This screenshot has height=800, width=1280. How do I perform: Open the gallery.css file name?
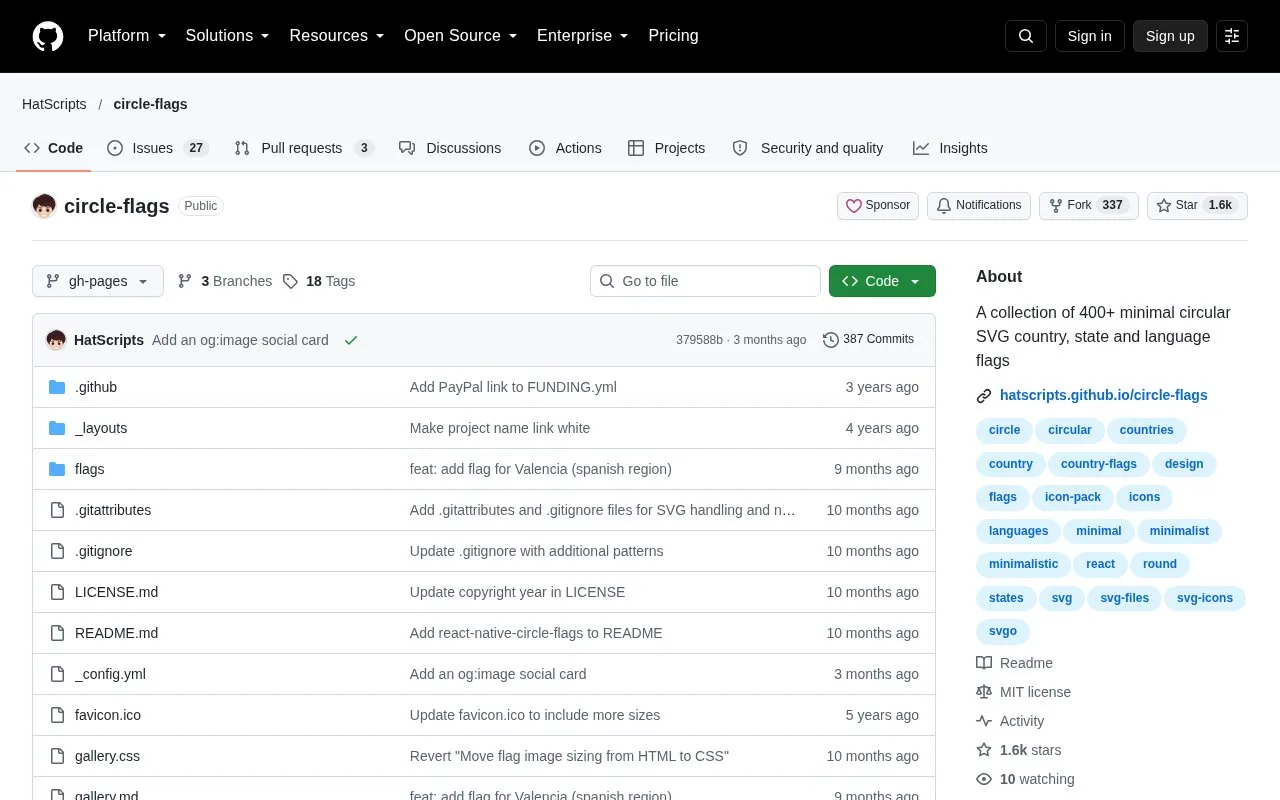[x=107, y=756]
